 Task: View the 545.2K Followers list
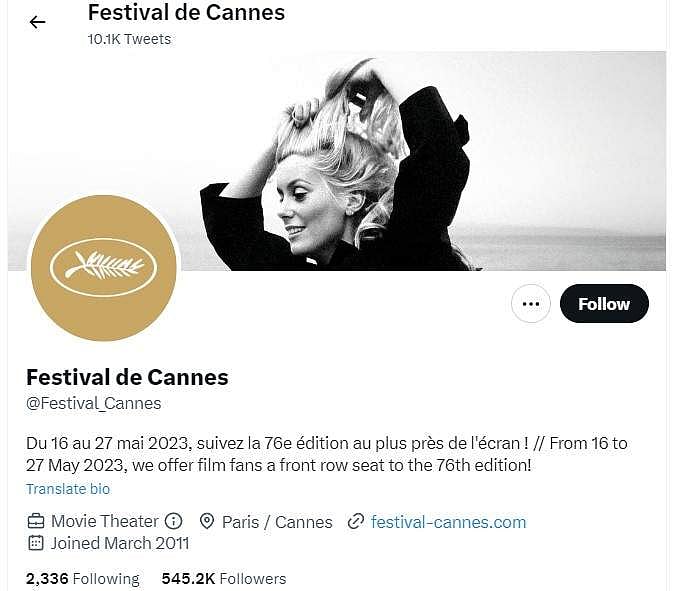pyautogui.click(x=224, y=578)
